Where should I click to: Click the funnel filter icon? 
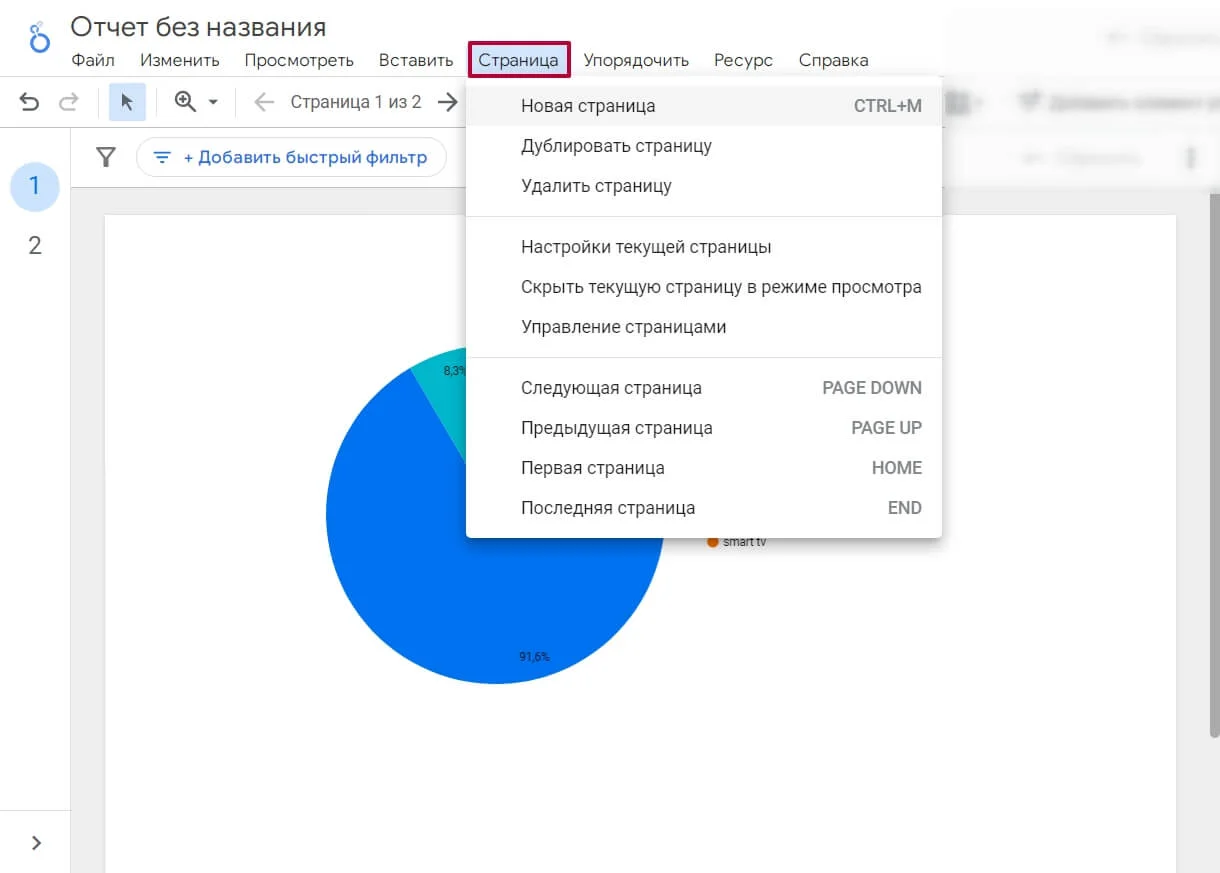click(x=105, y=157)
